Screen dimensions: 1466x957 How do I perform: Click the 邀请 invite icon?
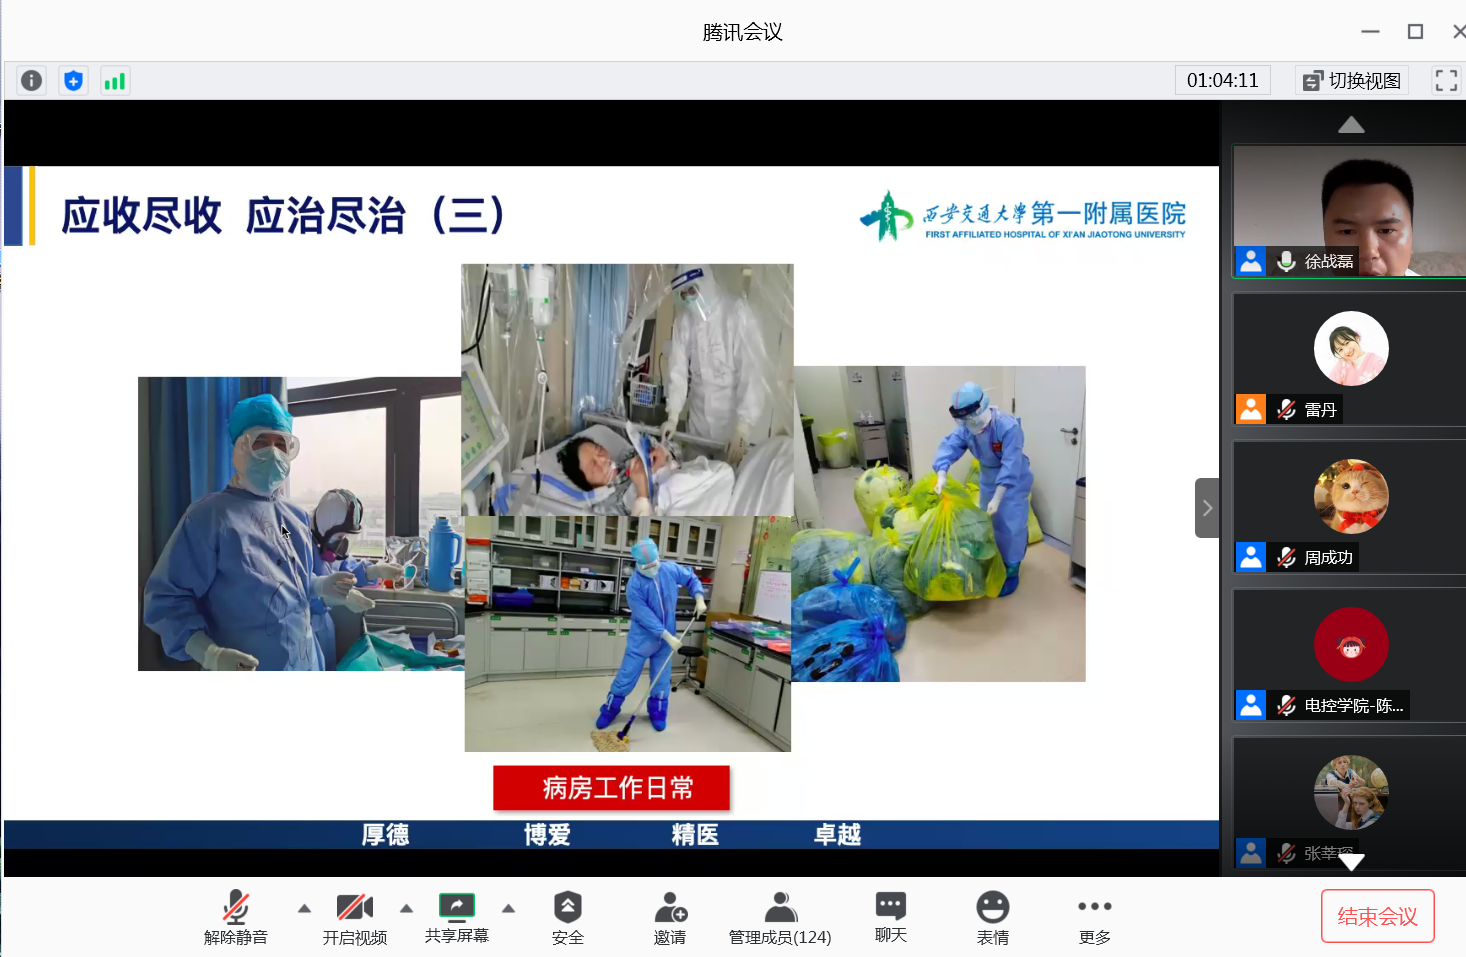(x=670, y=918)
